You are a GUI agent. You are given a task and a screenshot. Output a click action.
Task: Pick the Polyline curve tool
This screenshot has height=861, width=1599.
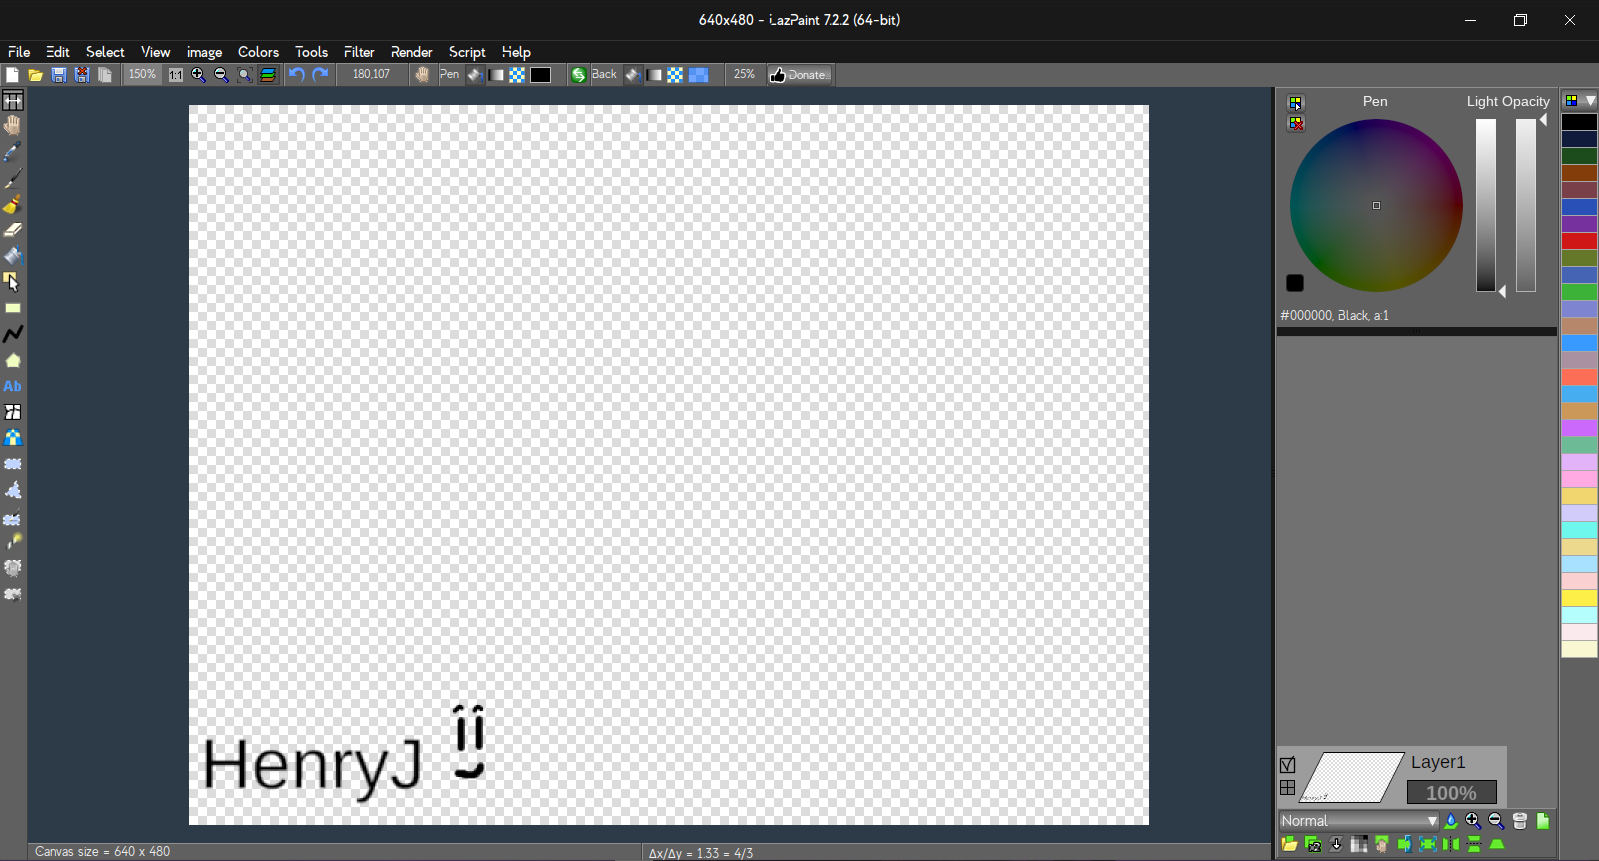[13, 334]
